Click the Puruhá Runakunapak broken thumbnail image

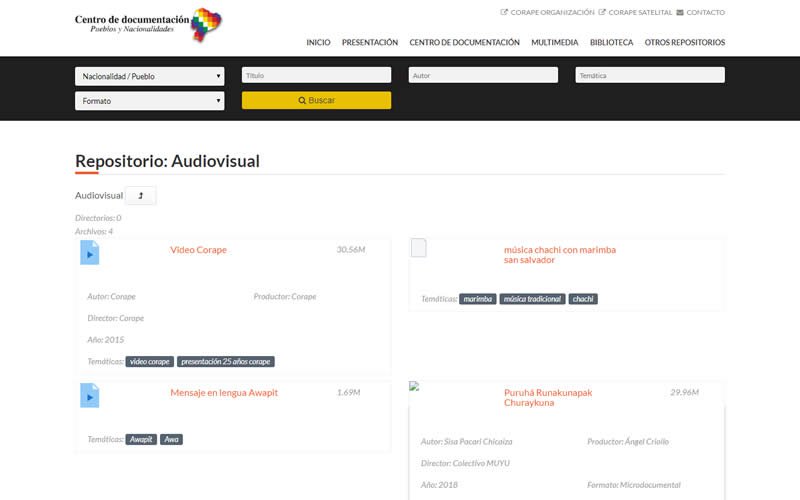pos(414,386)
